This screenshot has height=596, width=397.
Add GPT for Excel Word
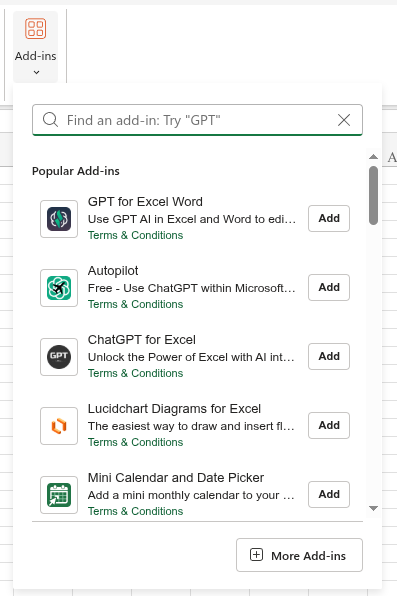click(x=329, y=219)
